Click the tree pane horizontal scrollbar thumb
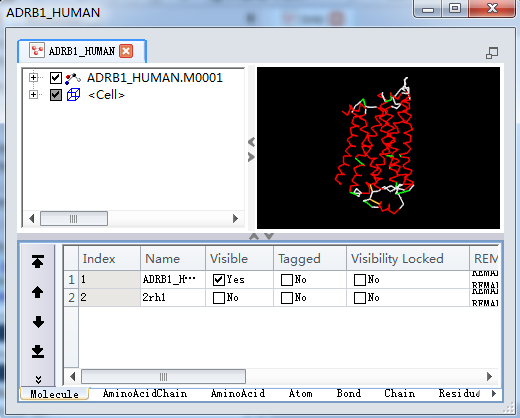Image resolution: width=520 pixels, height=418 pixels. [74, 219]
